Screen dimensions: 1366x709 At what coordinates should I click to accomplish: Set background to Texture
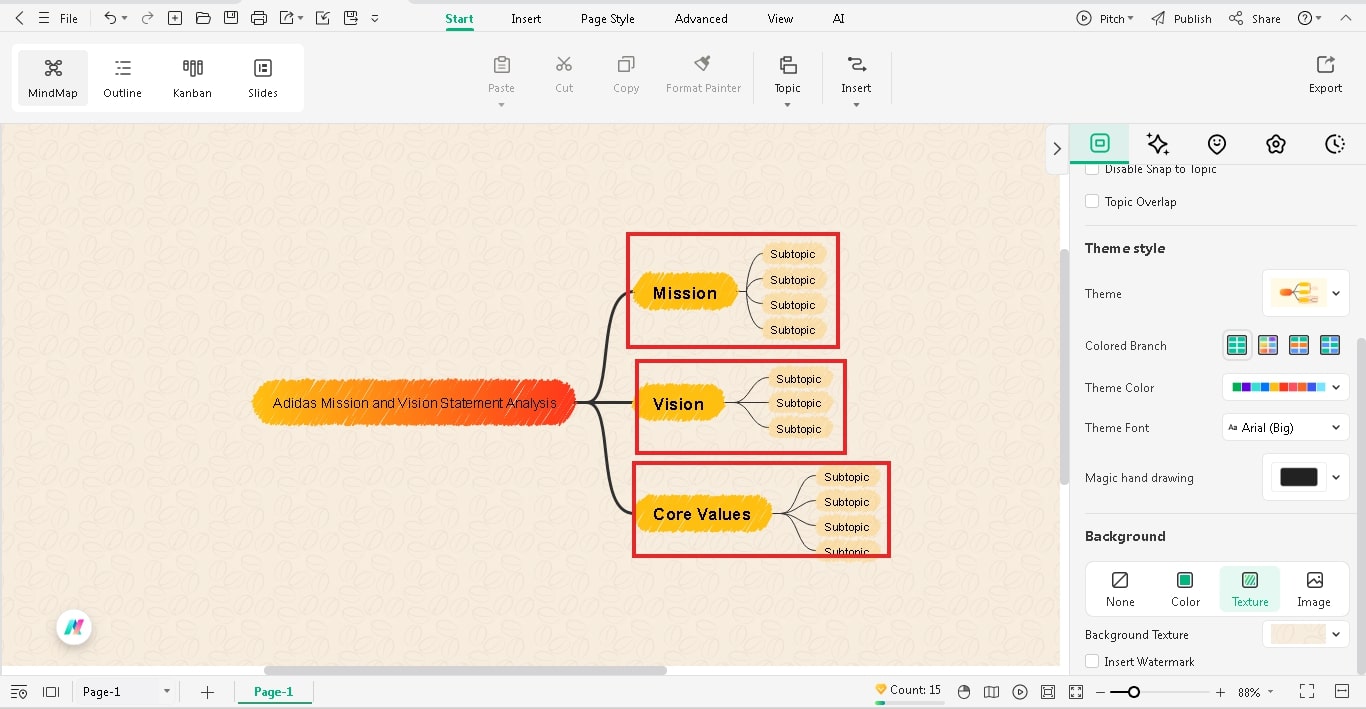click(x=1250, y=589)
